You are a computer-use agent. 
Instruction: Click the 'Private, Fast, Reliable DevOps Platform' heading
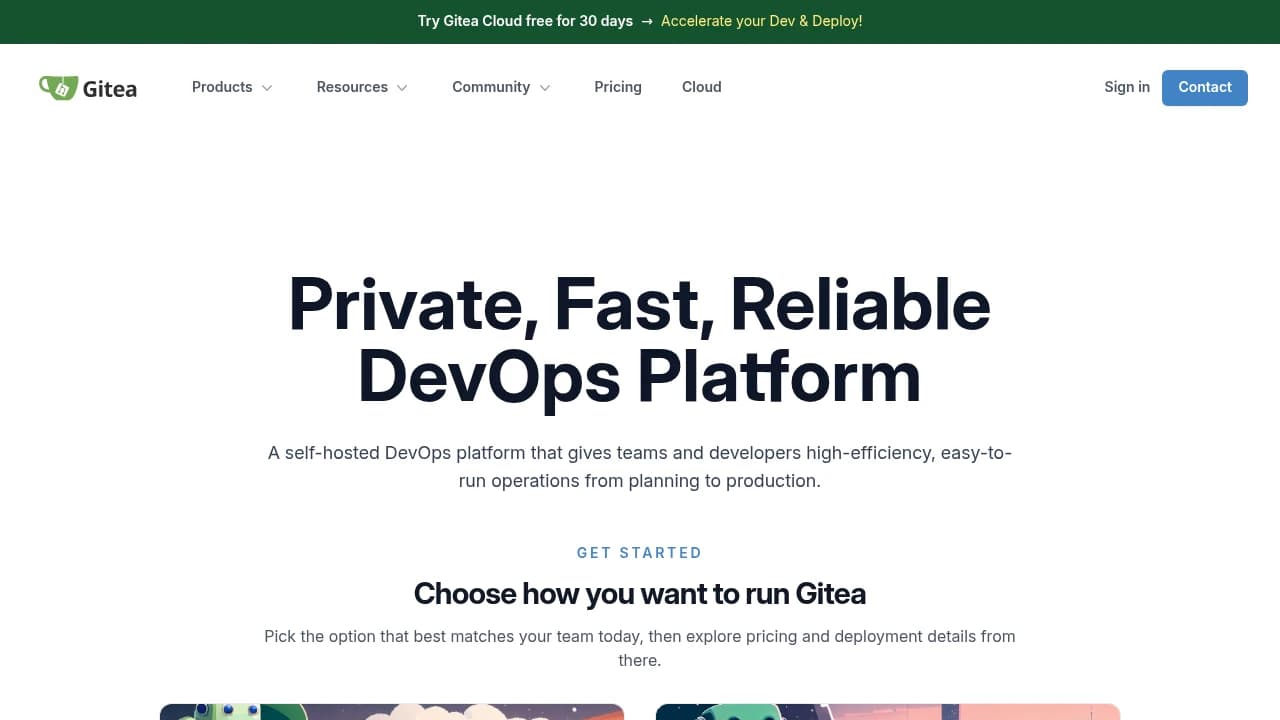tap(640, 340)
